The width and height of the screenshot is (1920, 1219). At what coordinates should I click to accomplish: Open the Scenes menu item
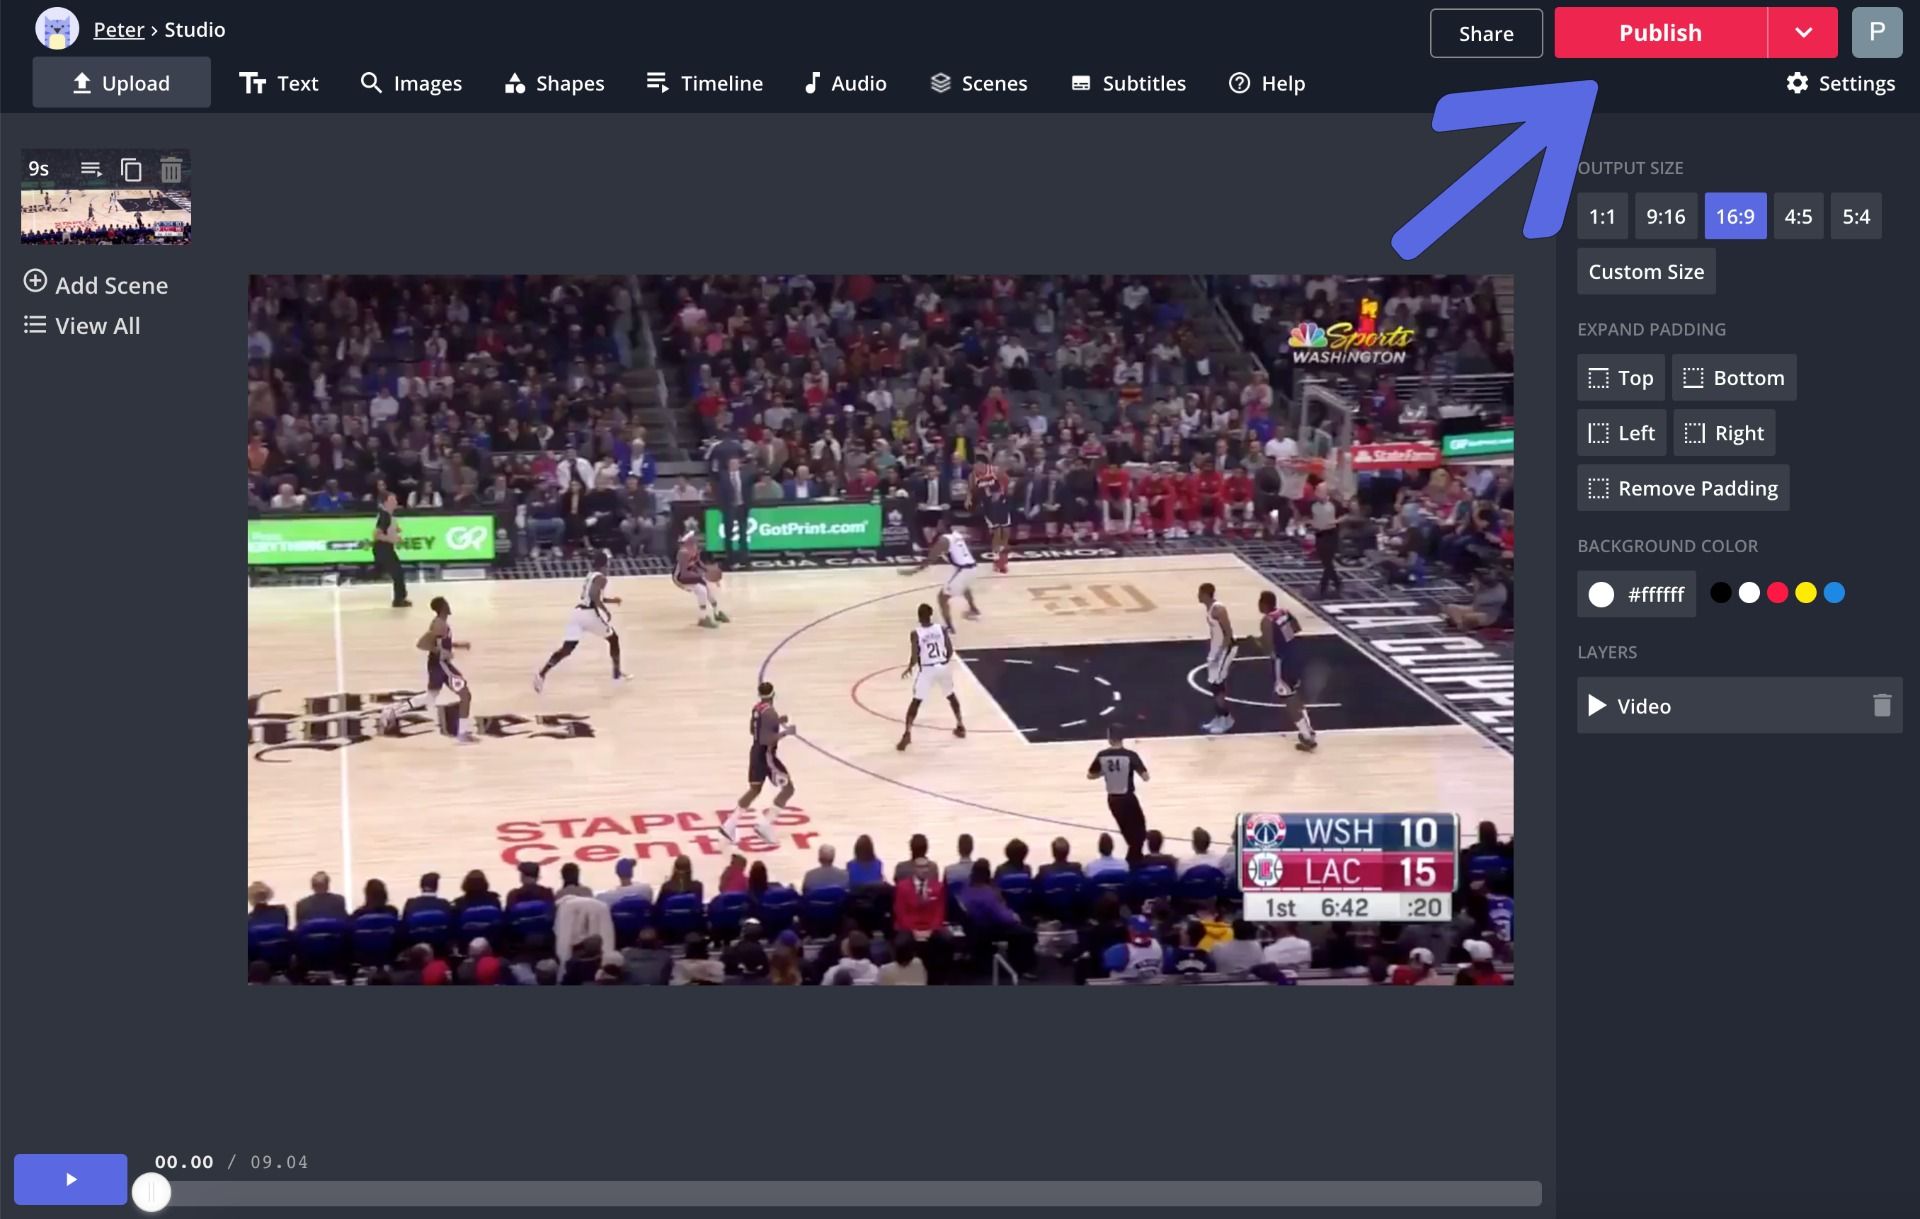point(978,83)
